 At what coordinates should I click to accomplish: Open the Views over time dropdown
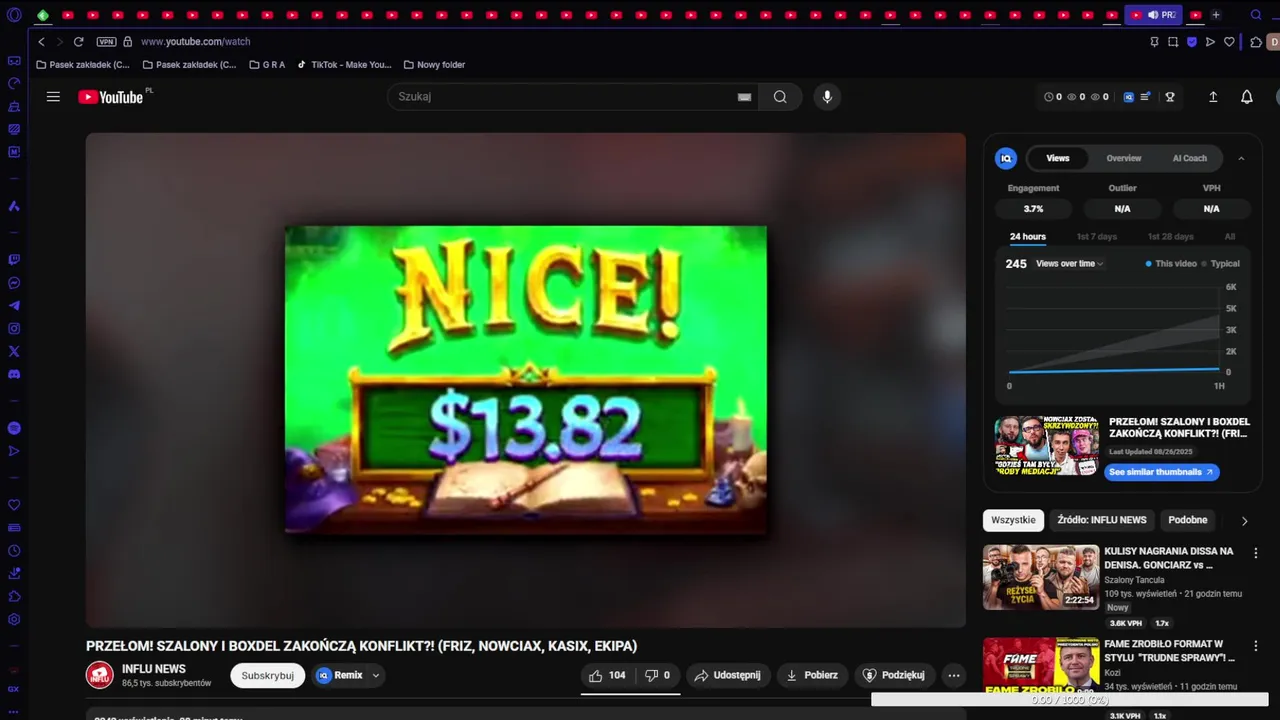[1069, 264]
